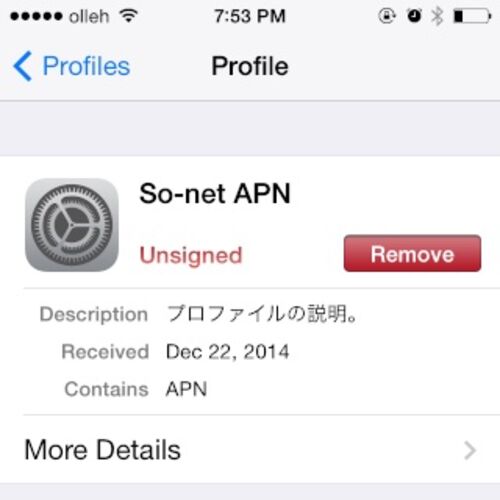The image size is (500, 500).
Task: Tap the More Details disclosure chevron
Action: click(x=470, y=450)
